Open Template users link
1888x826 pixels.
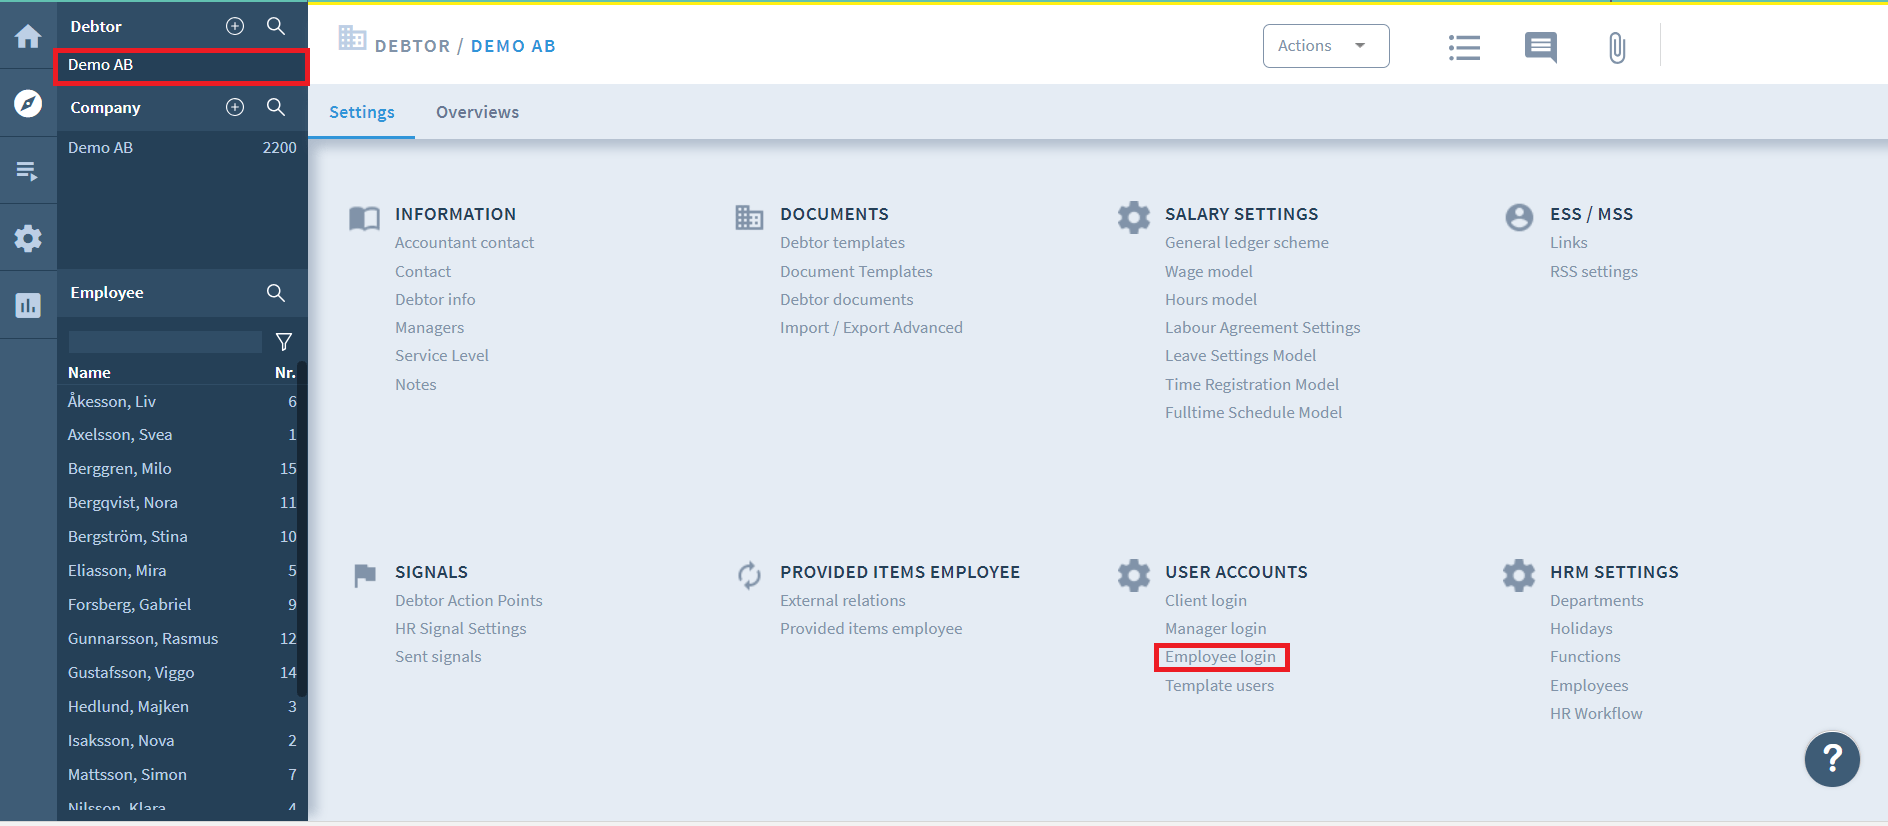[1219, 686]
